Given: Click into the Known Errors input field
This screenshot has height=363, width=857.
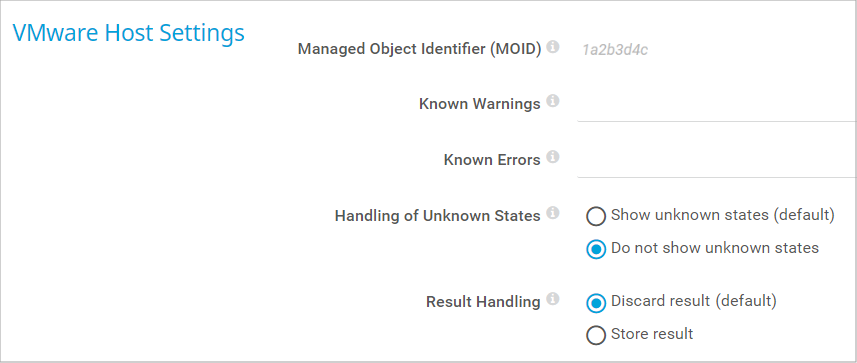Looking at the screenshot, I should tap(716, 162).
